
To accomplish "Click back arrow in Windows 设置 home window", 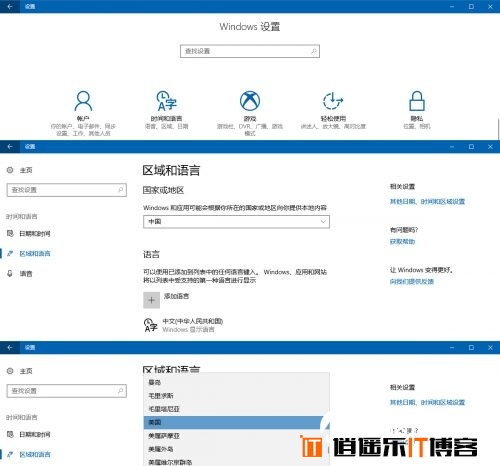I will 10,6.
